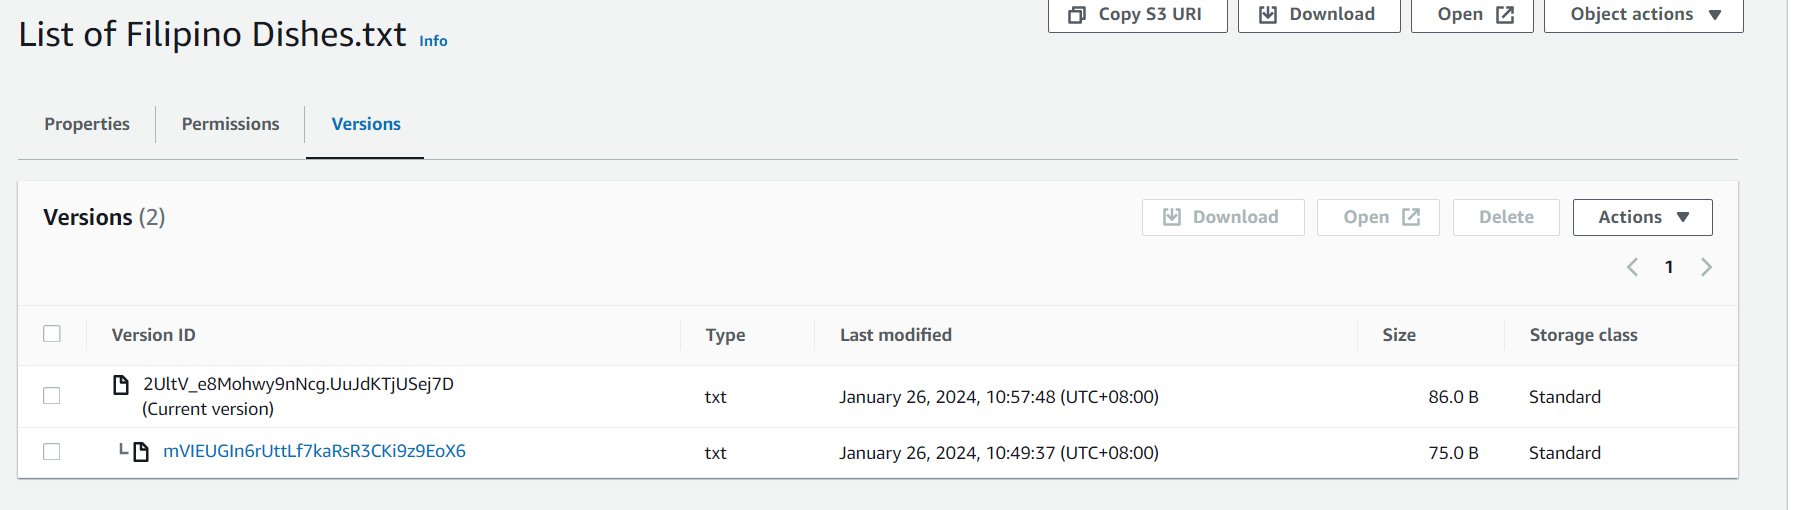
Task: Go to next page of versions
Action: [1706, 267]
